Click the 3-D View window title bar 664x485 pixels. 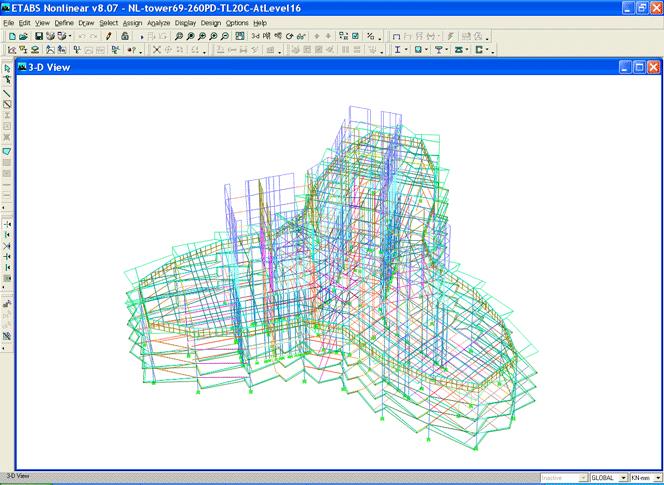300,67
